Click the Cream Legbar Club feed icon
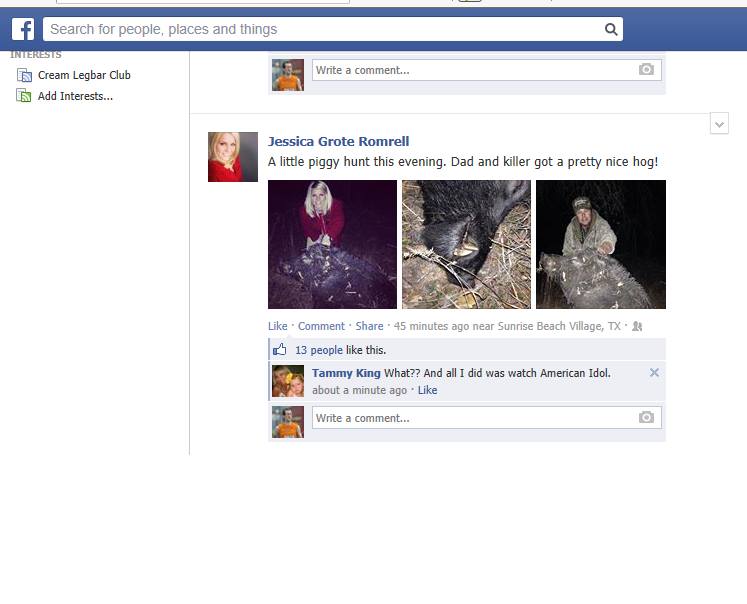747x604 pixels. (x=24, y=75)
